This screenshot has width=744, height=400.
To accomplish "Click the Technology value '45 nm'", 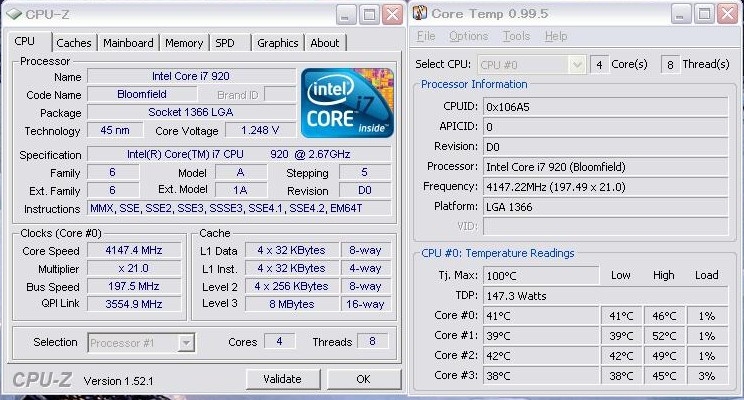I will [115, 130].
